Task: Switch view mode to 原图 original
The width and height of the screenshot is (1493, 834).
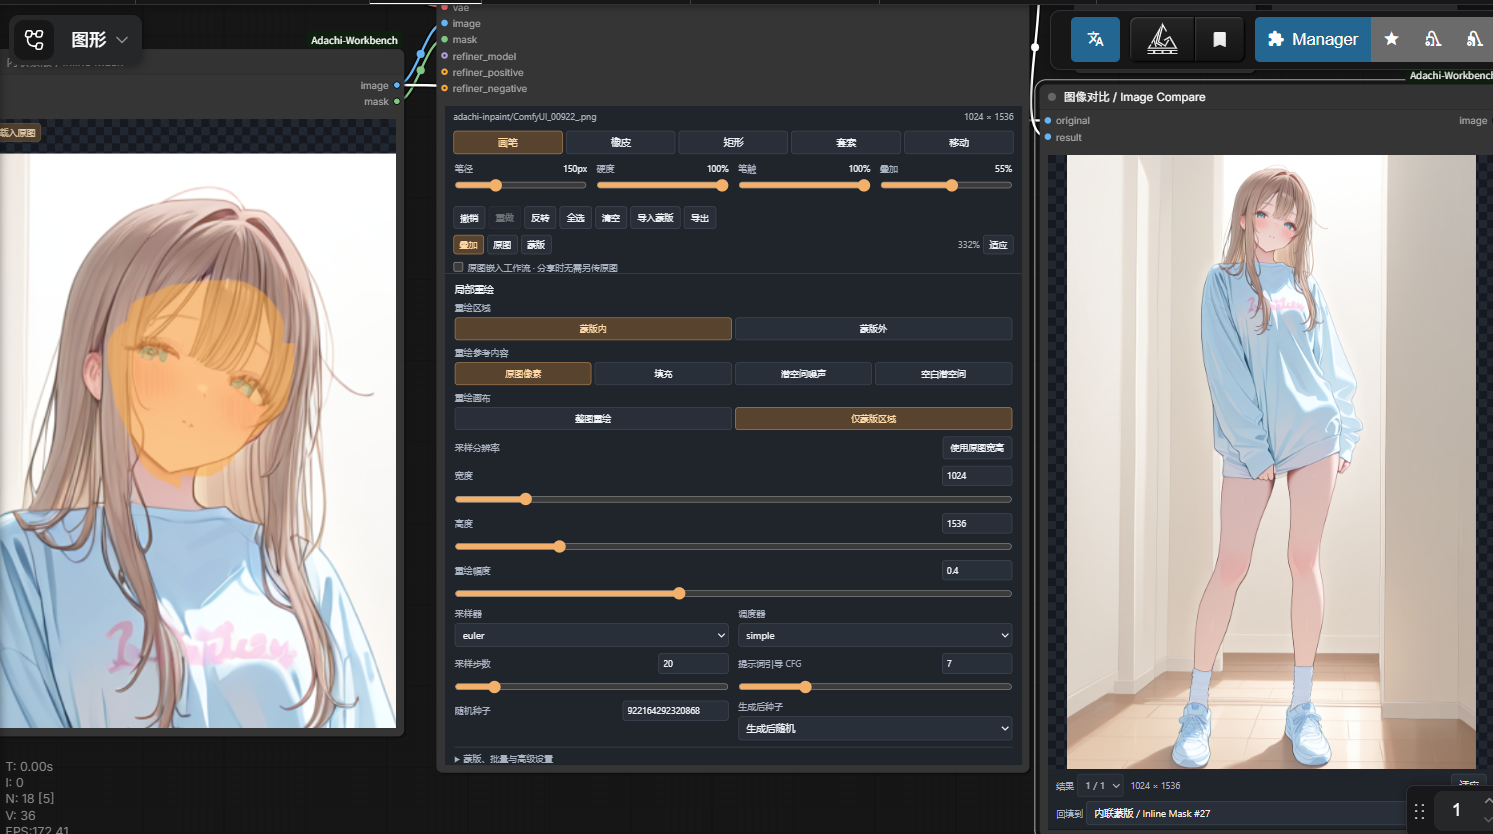Action: (x=503, y=245)
